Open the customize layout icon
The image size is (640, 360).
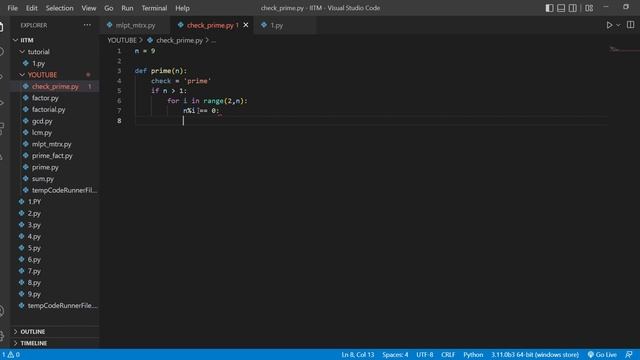[589, 8]
